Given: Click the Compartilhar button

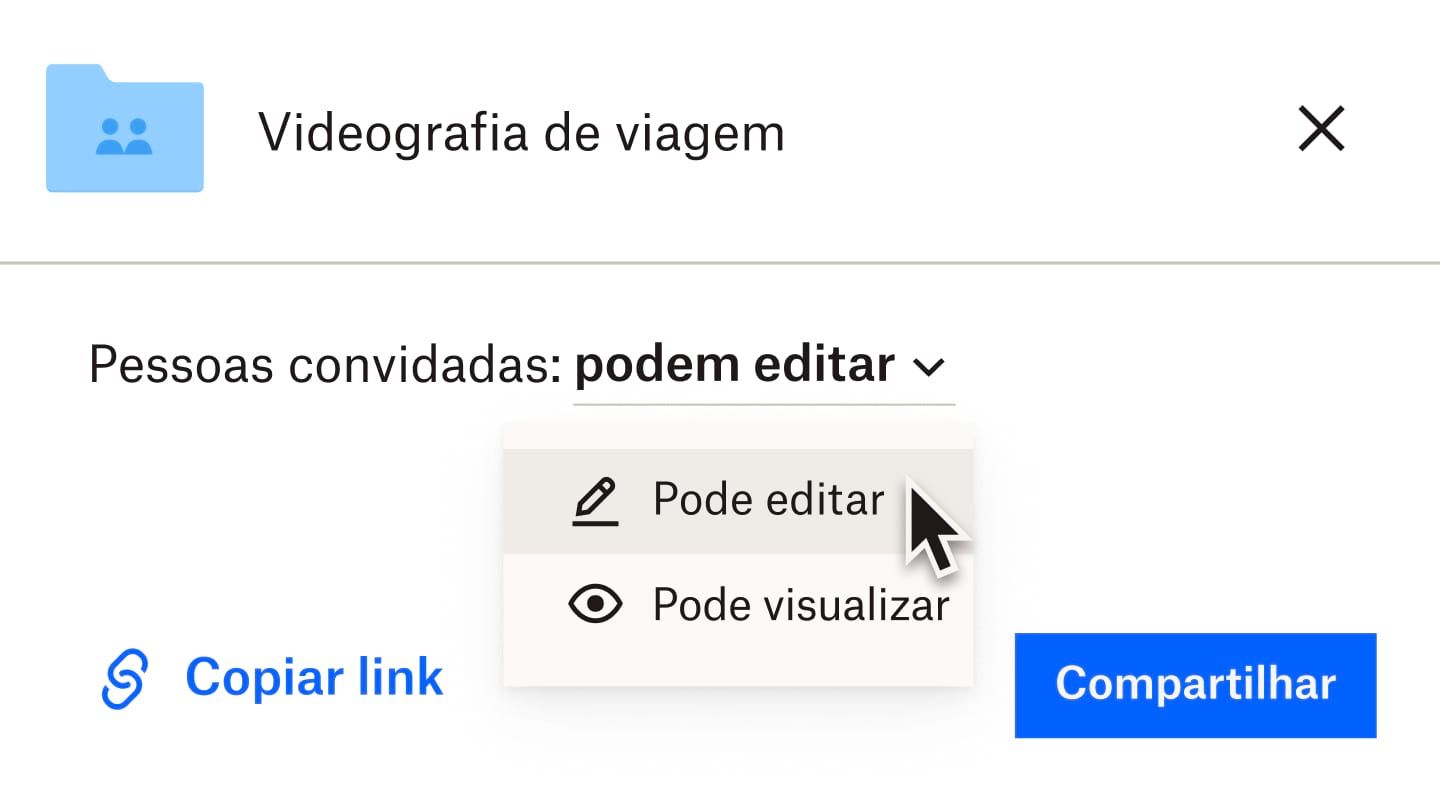Looking at the screenshot, I should [x=1195, y=685].
